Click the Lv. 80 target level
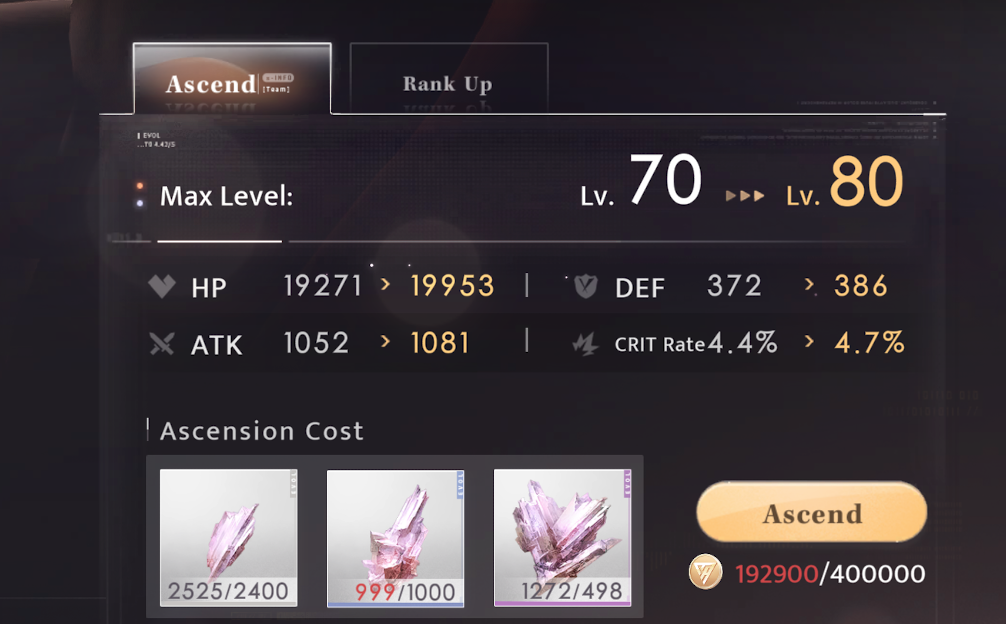1006x624 pixels. click(844, 183)
